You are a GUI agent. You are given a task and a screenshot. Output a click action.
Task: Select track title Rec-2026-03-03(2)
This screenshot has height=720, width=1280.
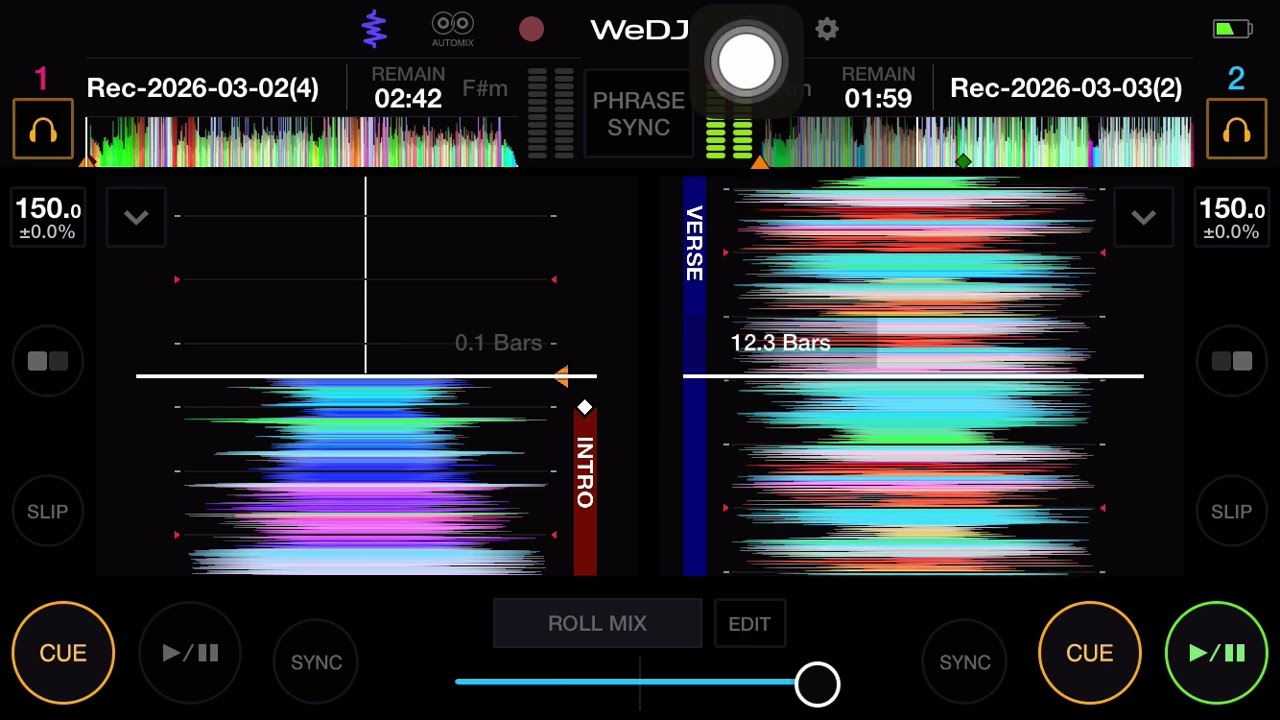1066,88
